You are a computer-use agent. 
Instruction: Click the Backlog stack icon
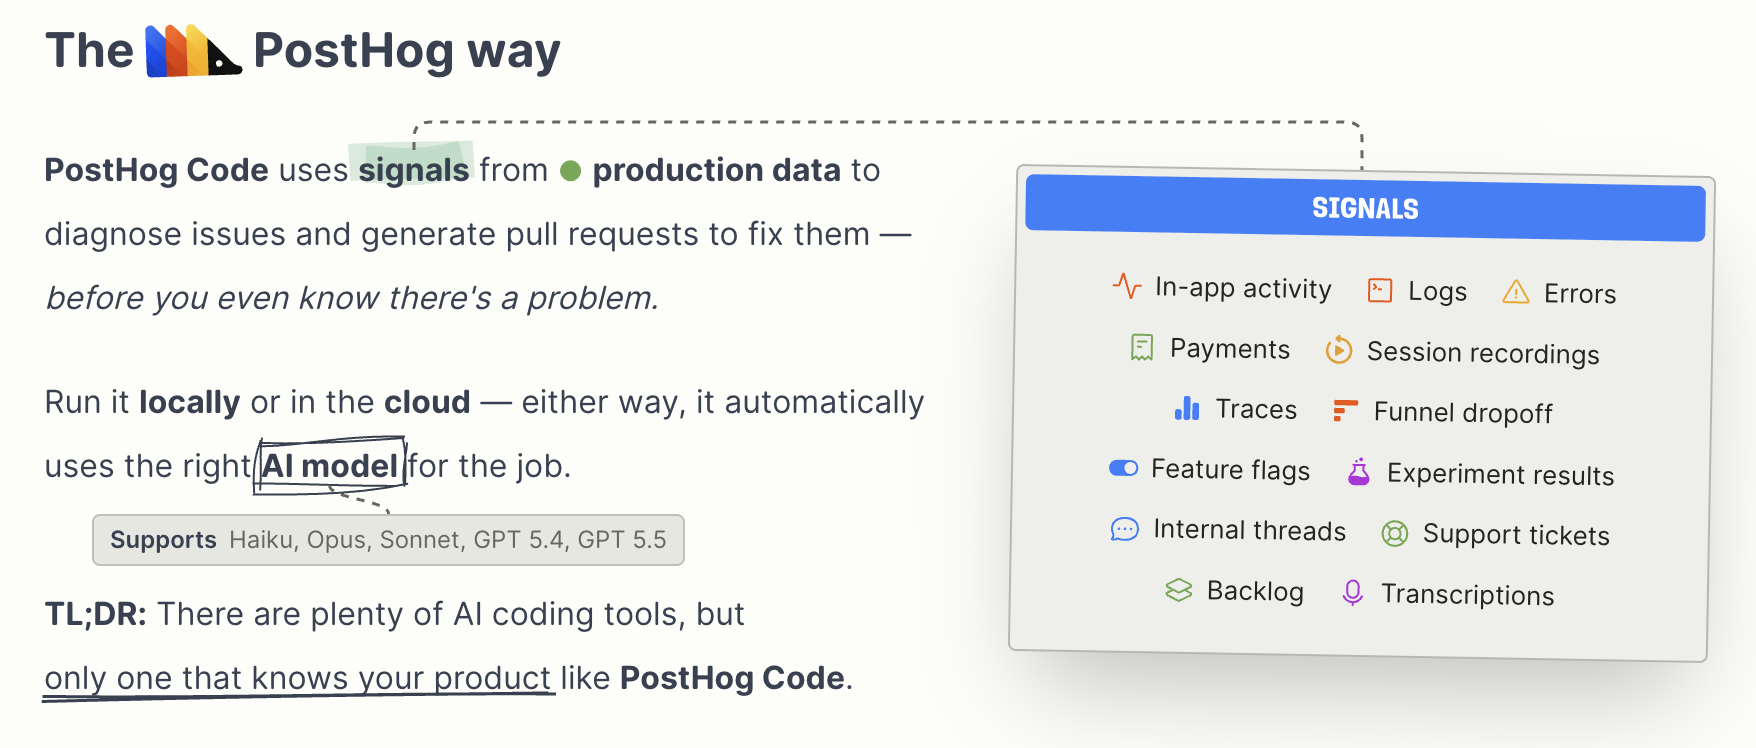point(1179,590)
